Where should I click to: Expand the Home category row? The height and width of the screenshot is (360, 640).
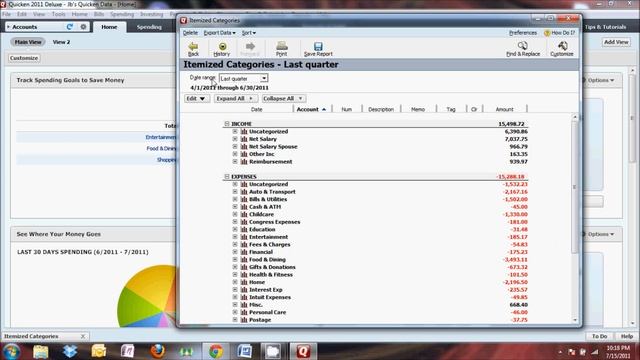[x=235, y=282]
